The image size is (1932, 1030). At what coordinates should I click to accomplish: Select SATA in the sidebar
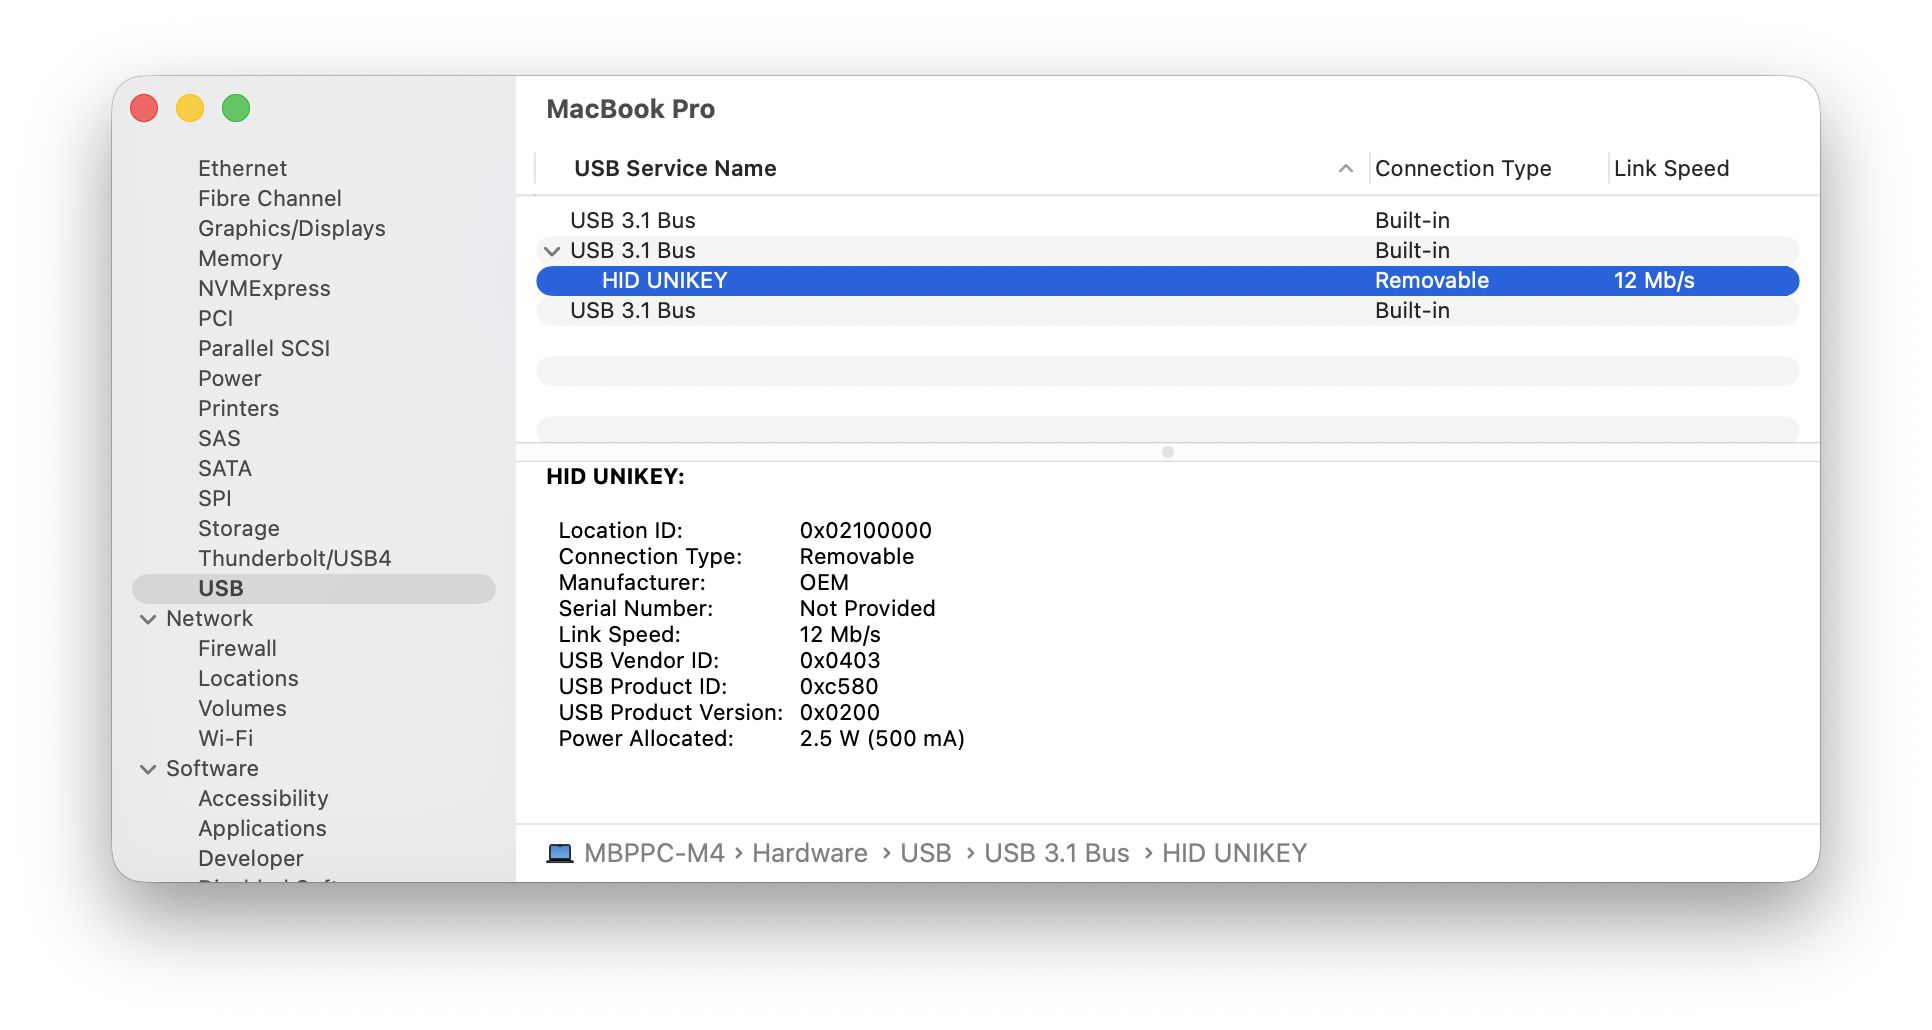coord(225,468)
